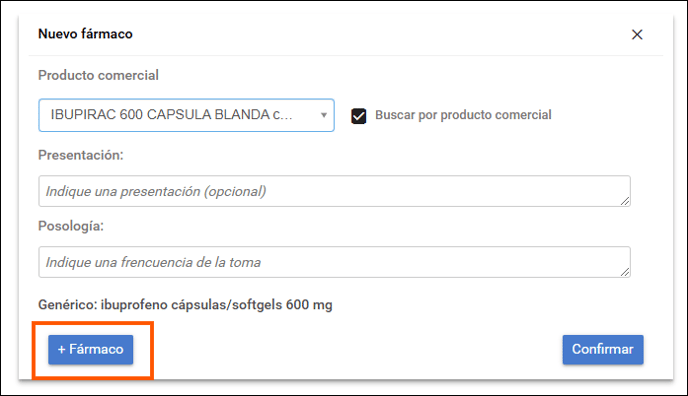This screenshot has width=688, height=396.
Task: Add another drug with + Fármaco
Action: (x=90, y=350)
